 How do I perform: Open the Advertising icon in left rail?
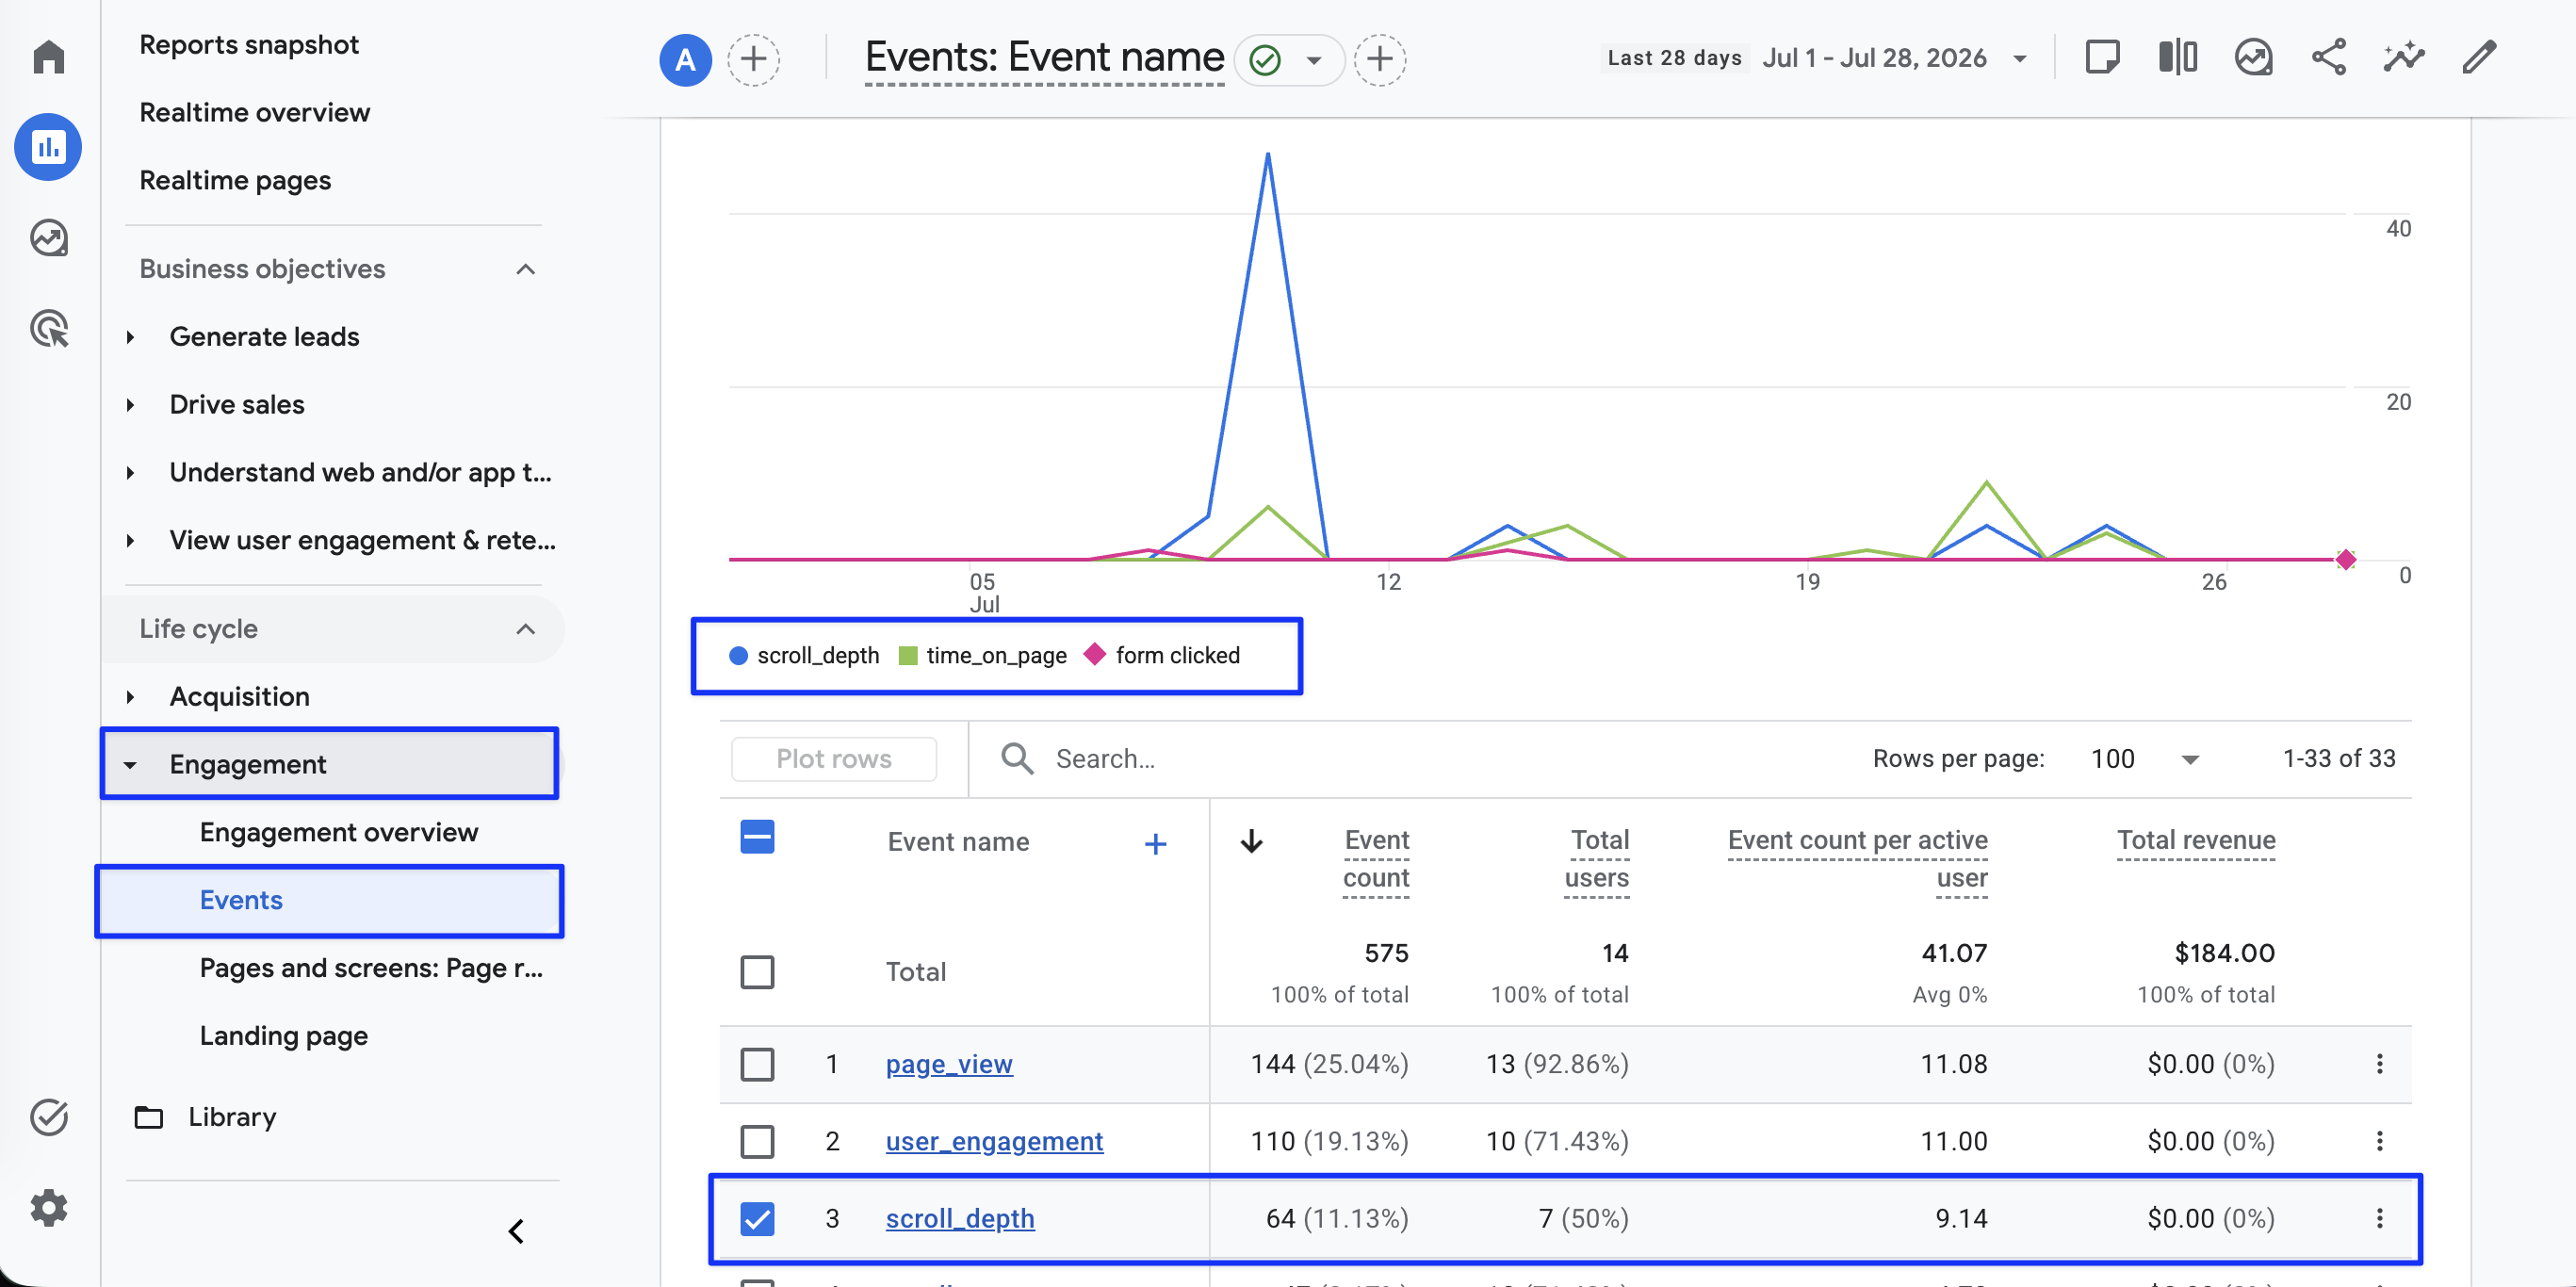[48, 329]
